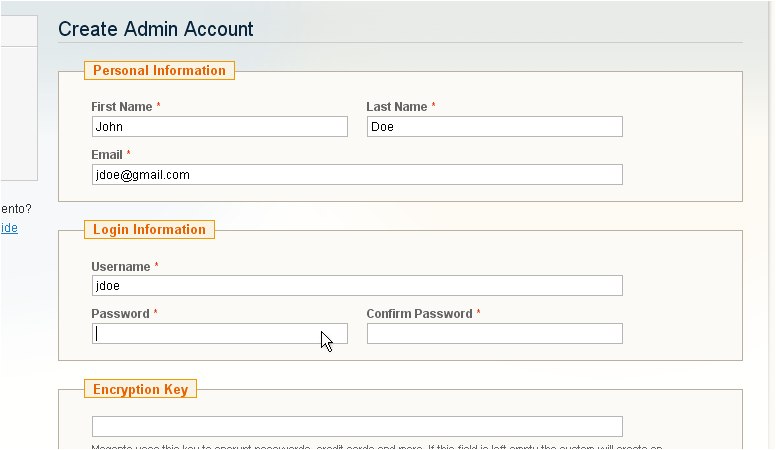Click the Personal Information section legend
Viewport: 776px width, 450px height.
tap(159, 71)
